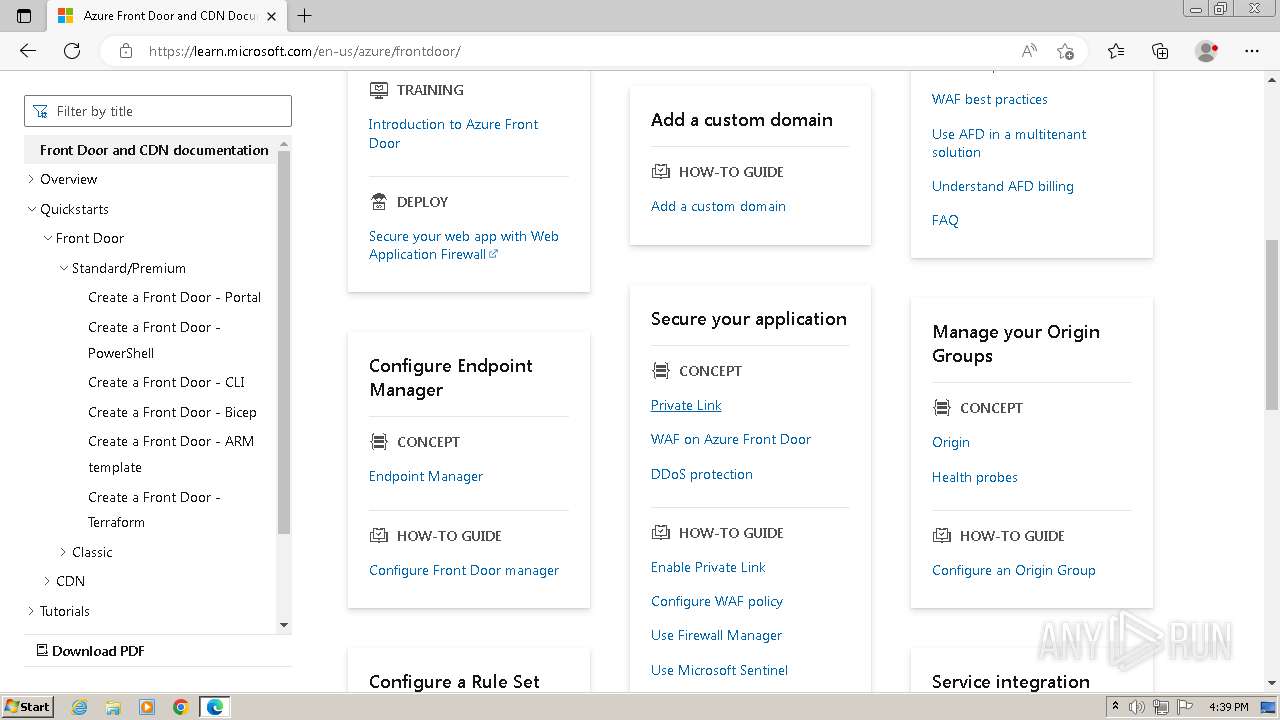Open the Enable Private Link guide
1280x720 pixels.
[708, 567]
